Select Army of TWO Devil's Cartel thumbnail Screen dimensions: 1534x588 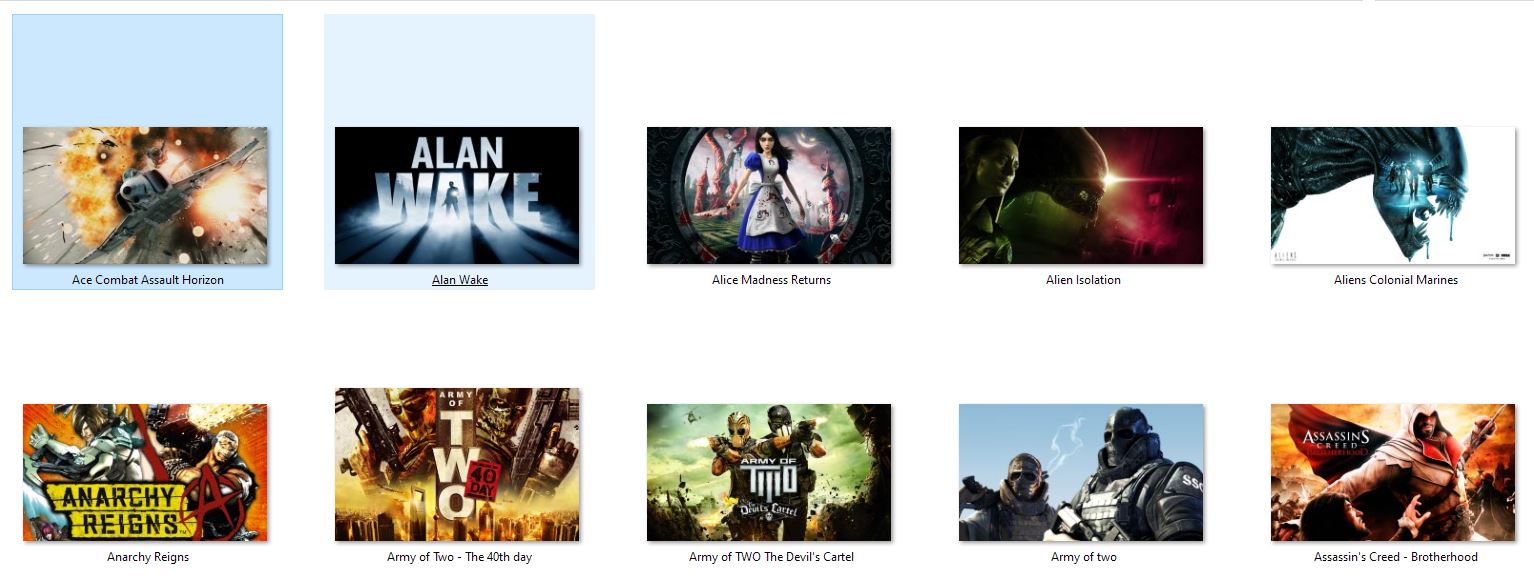tap(769, 472)
